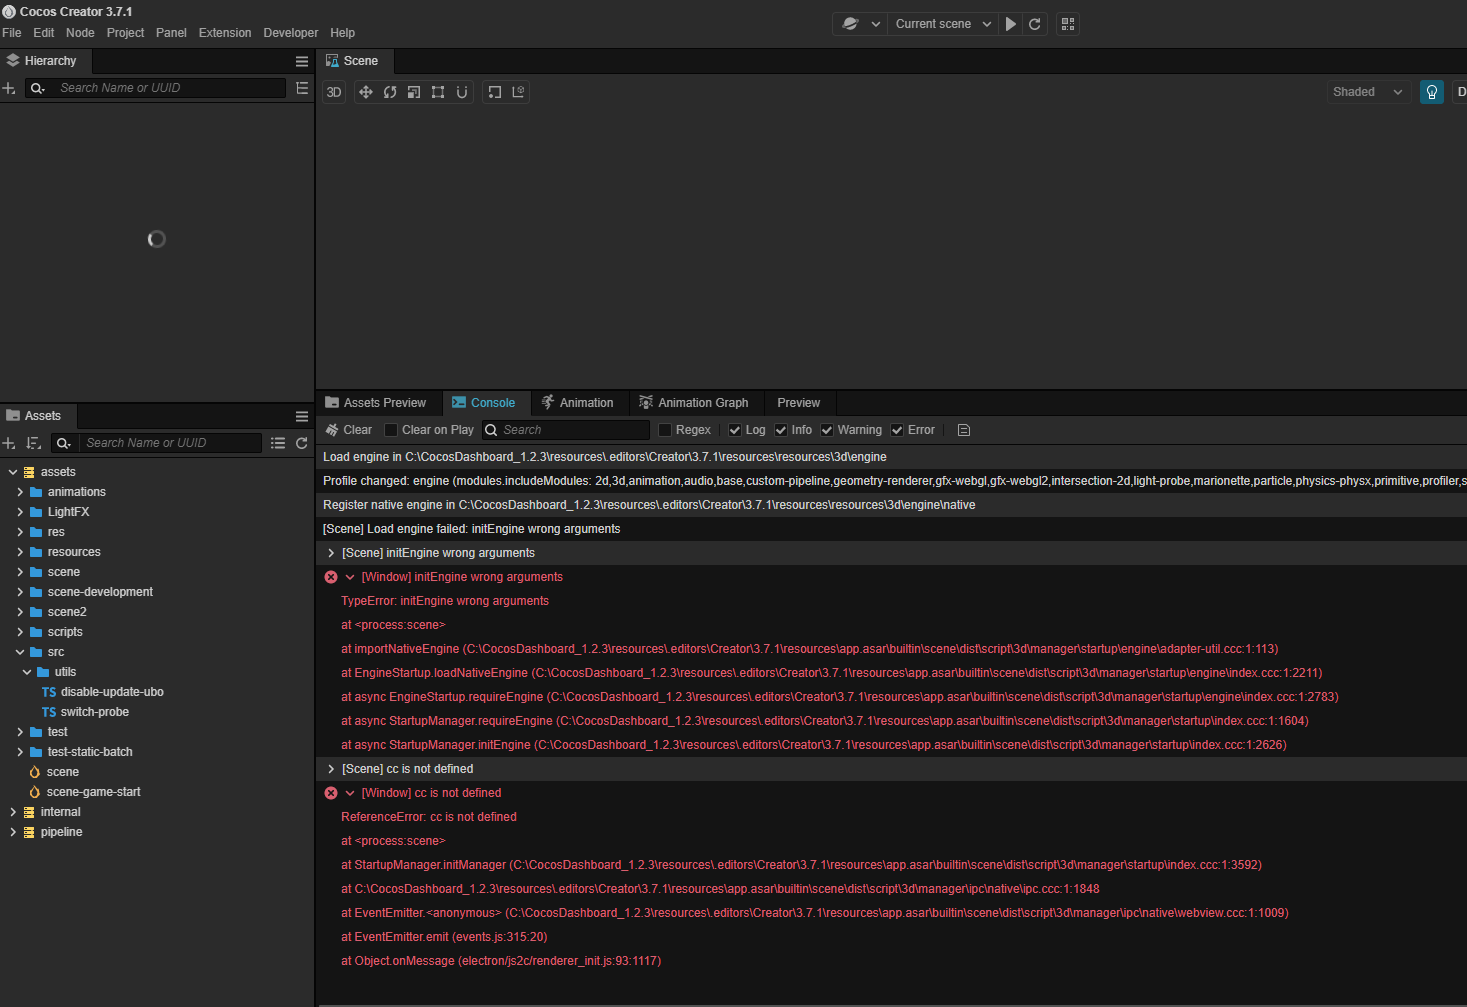The width and height of the screenshot is (1467, 1007).
Task: Collapse the utils folder
Action: tap(27, 672)
